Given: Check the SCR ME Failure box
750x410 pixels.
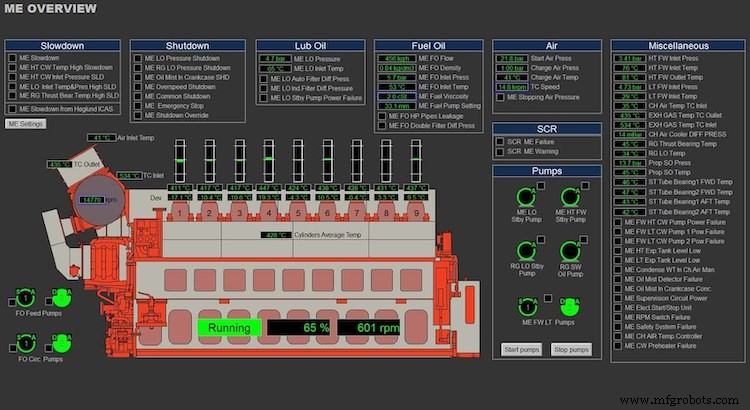Looking at the screenshot, I should [x=501, y=142].
